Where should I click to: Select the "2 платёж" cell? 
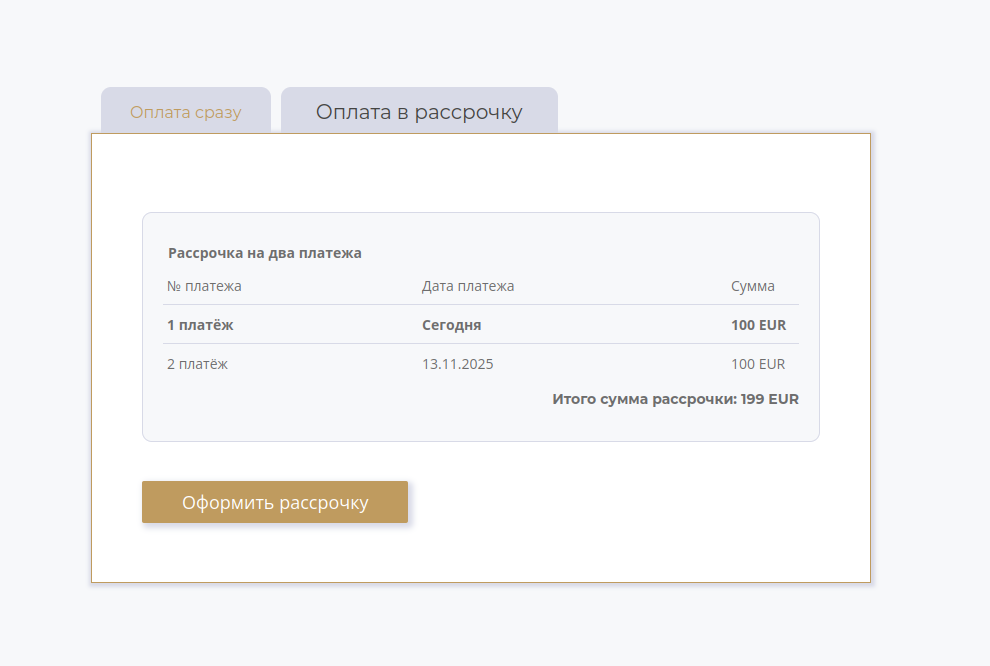(x=197, y=364)
